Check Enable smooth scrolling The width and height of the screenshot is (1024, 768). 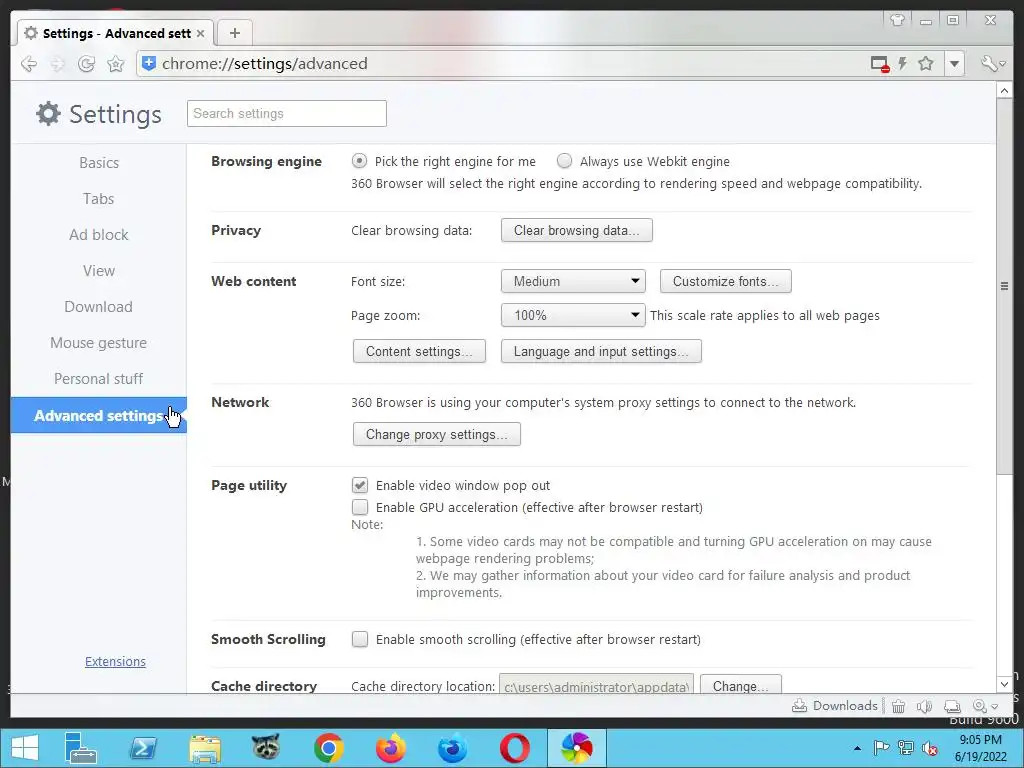click(x=360, y=639)
